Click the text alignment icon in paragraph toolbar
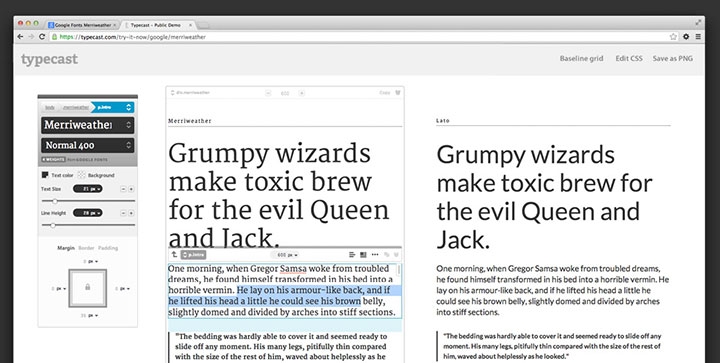This screenshot has height=363, width=720. pos(352,255)
